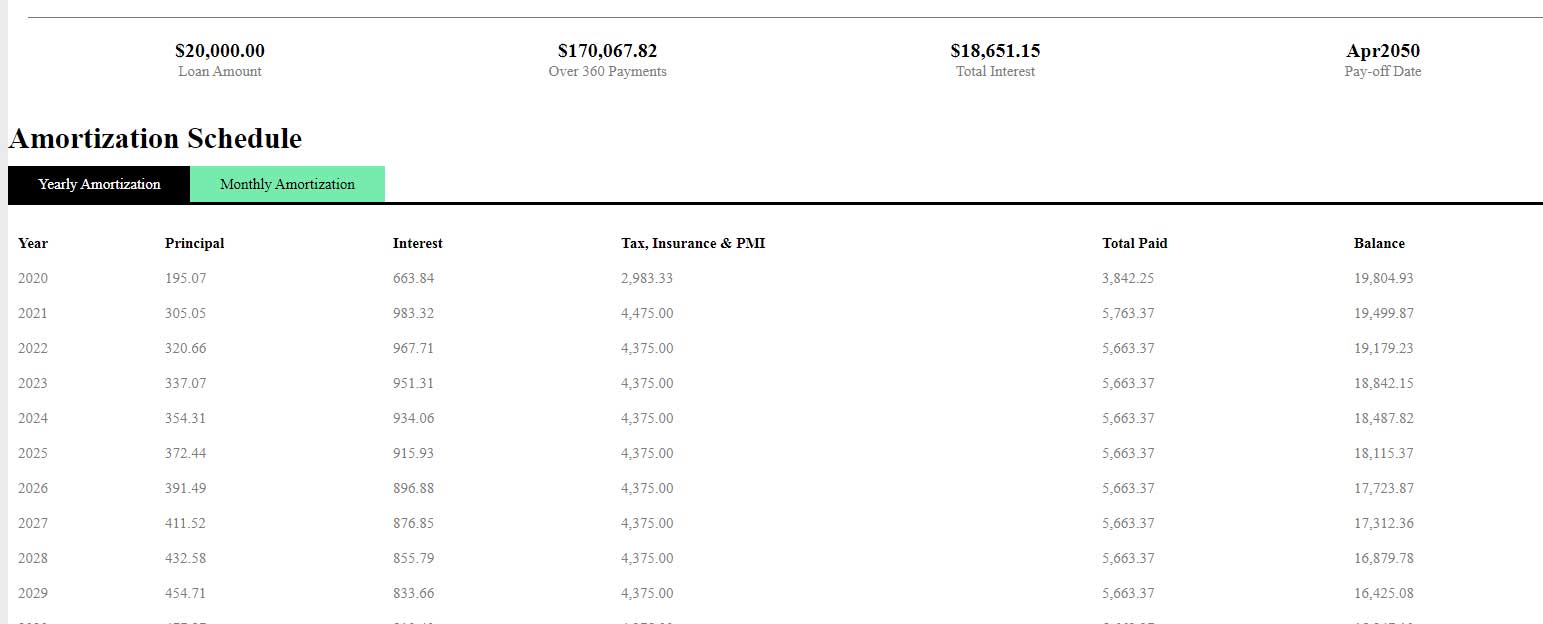Click the $18,651.15 total interest figure

coord(995,51)
